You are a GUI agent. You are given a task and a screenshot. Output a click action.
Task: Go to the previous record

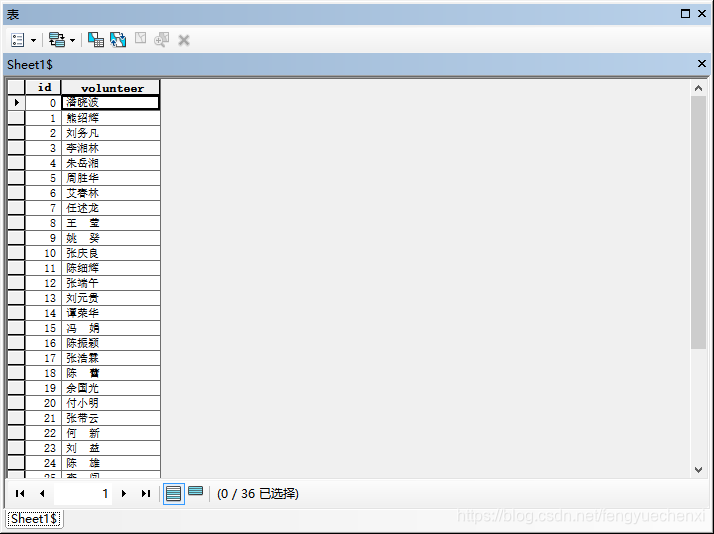click(x=42, y=493)
